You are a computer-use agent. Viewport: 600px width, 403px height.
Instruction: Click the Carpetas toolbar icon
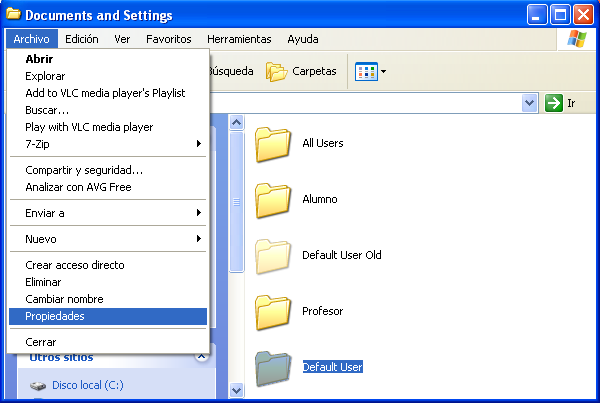click(277, 72)
